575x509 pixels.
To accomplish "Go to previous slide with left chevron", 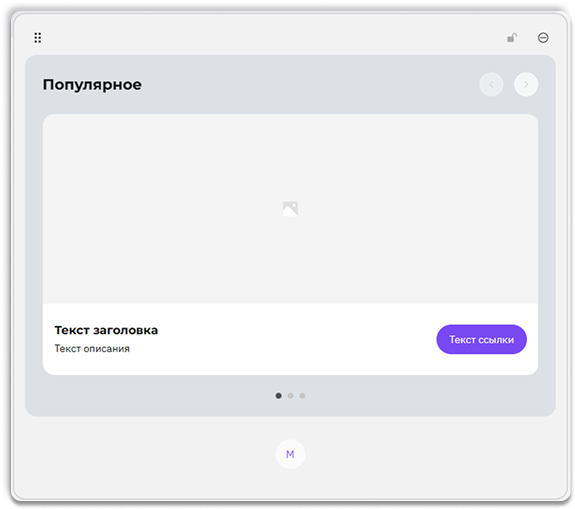I will pyautogui.click(x=491, y=84).
